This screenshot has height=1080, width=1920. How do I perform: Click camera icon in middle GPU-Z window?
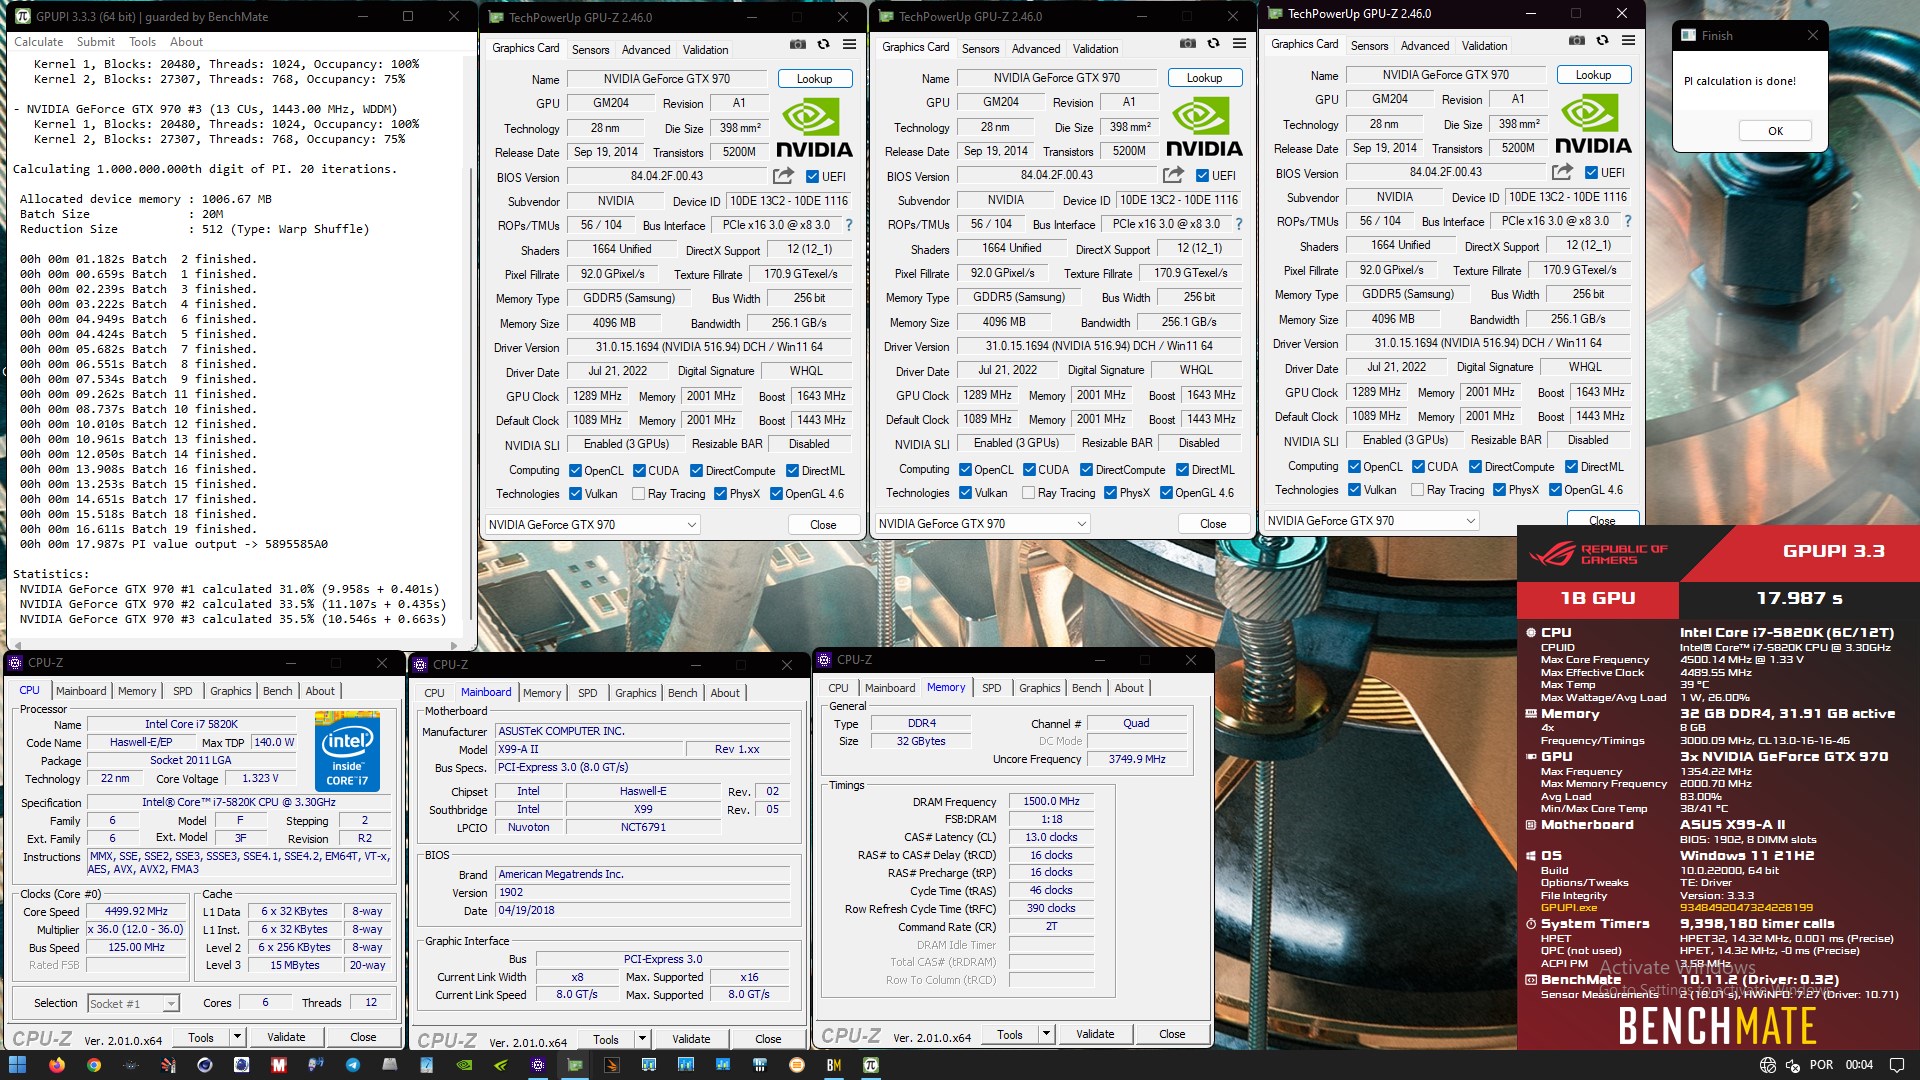pyautogui.click(x=1187, y=43)
